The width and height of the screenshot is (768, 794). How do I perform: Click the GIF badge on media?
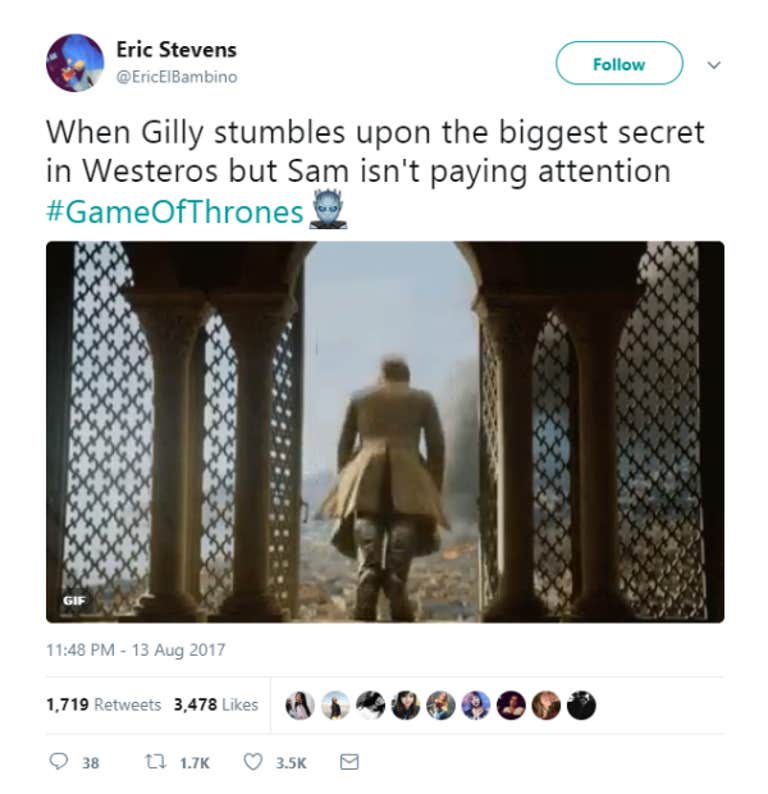tap(74, 601)
